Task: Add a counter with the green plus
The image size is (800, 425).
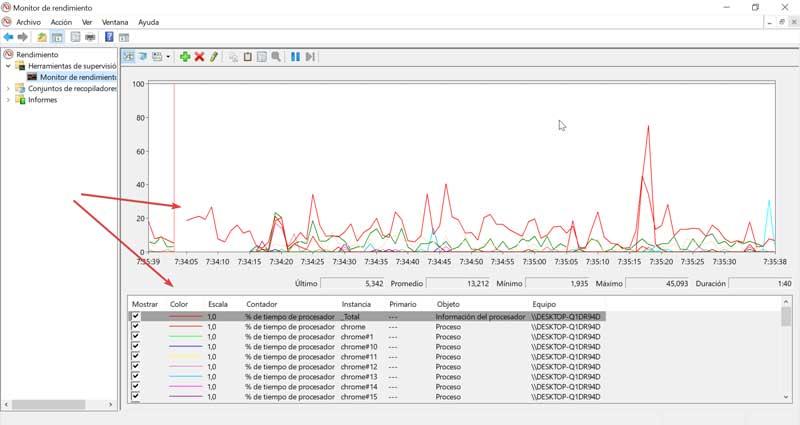Action: click(185, 57)
